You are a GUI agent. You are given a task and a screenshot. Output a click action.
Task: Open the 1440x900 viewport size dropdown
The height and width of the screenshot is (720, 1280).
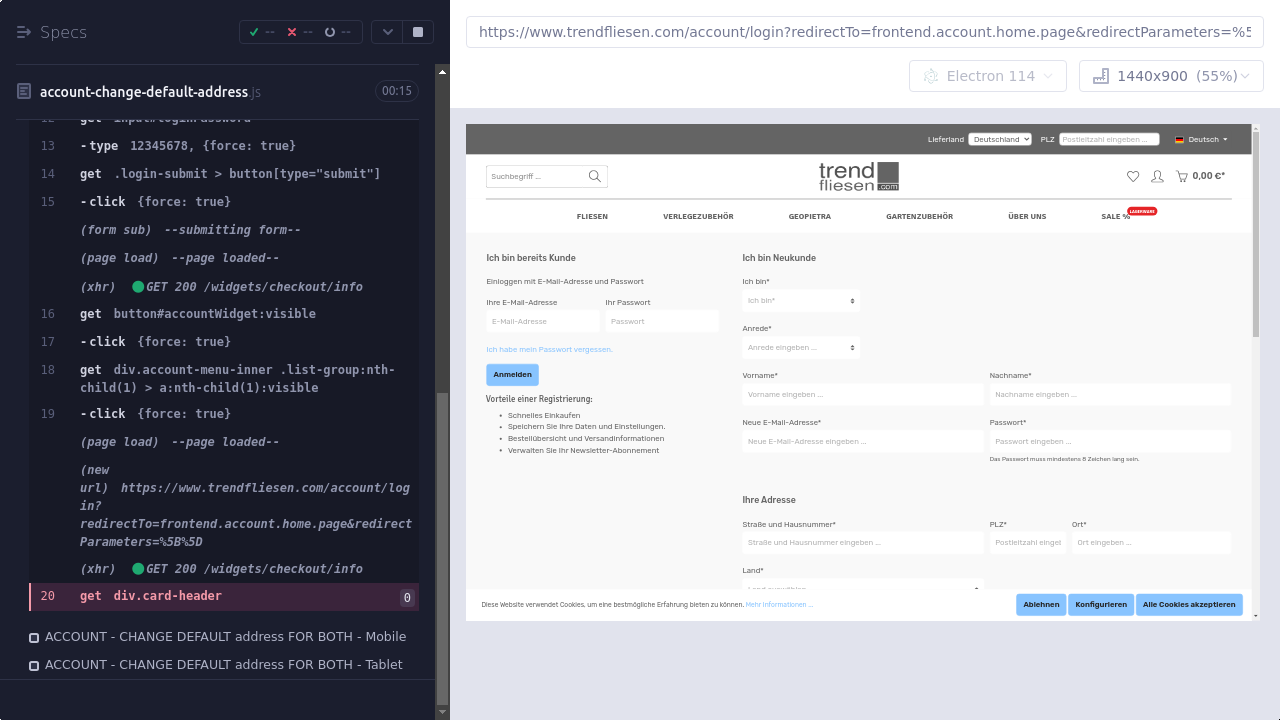pos(1170,76)
